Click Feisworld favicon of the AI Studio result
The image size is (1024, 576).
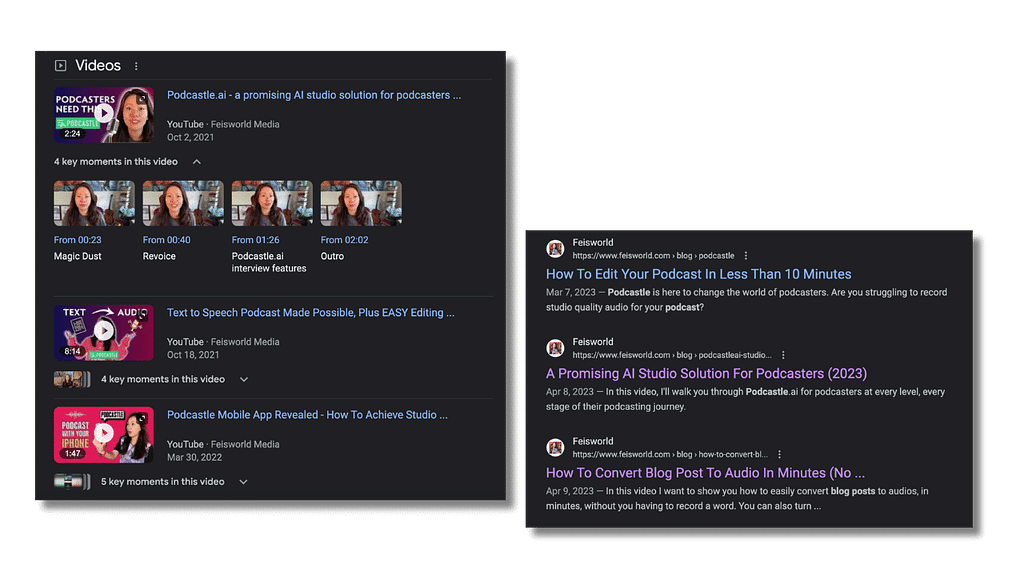555,348
